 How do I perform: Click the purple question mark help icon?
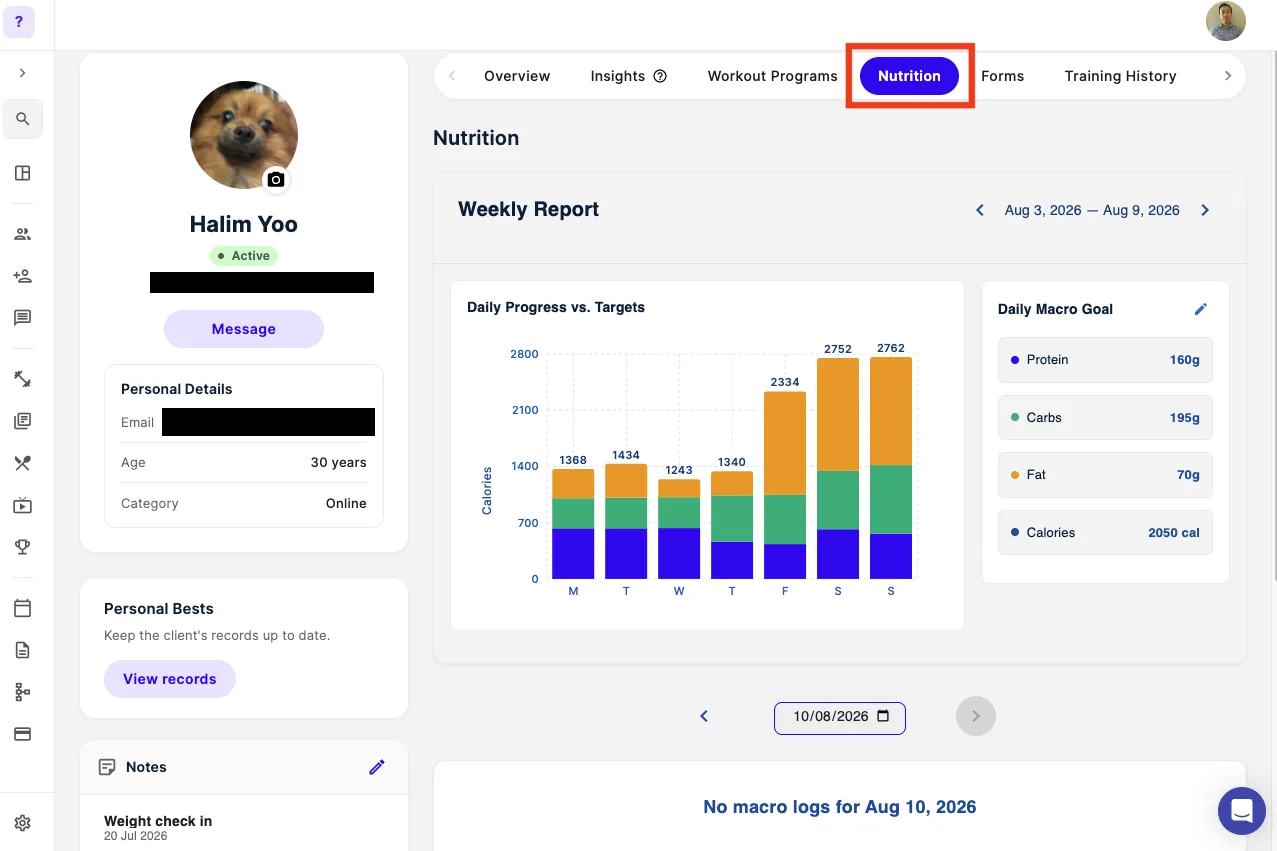[x=19, y=21]
